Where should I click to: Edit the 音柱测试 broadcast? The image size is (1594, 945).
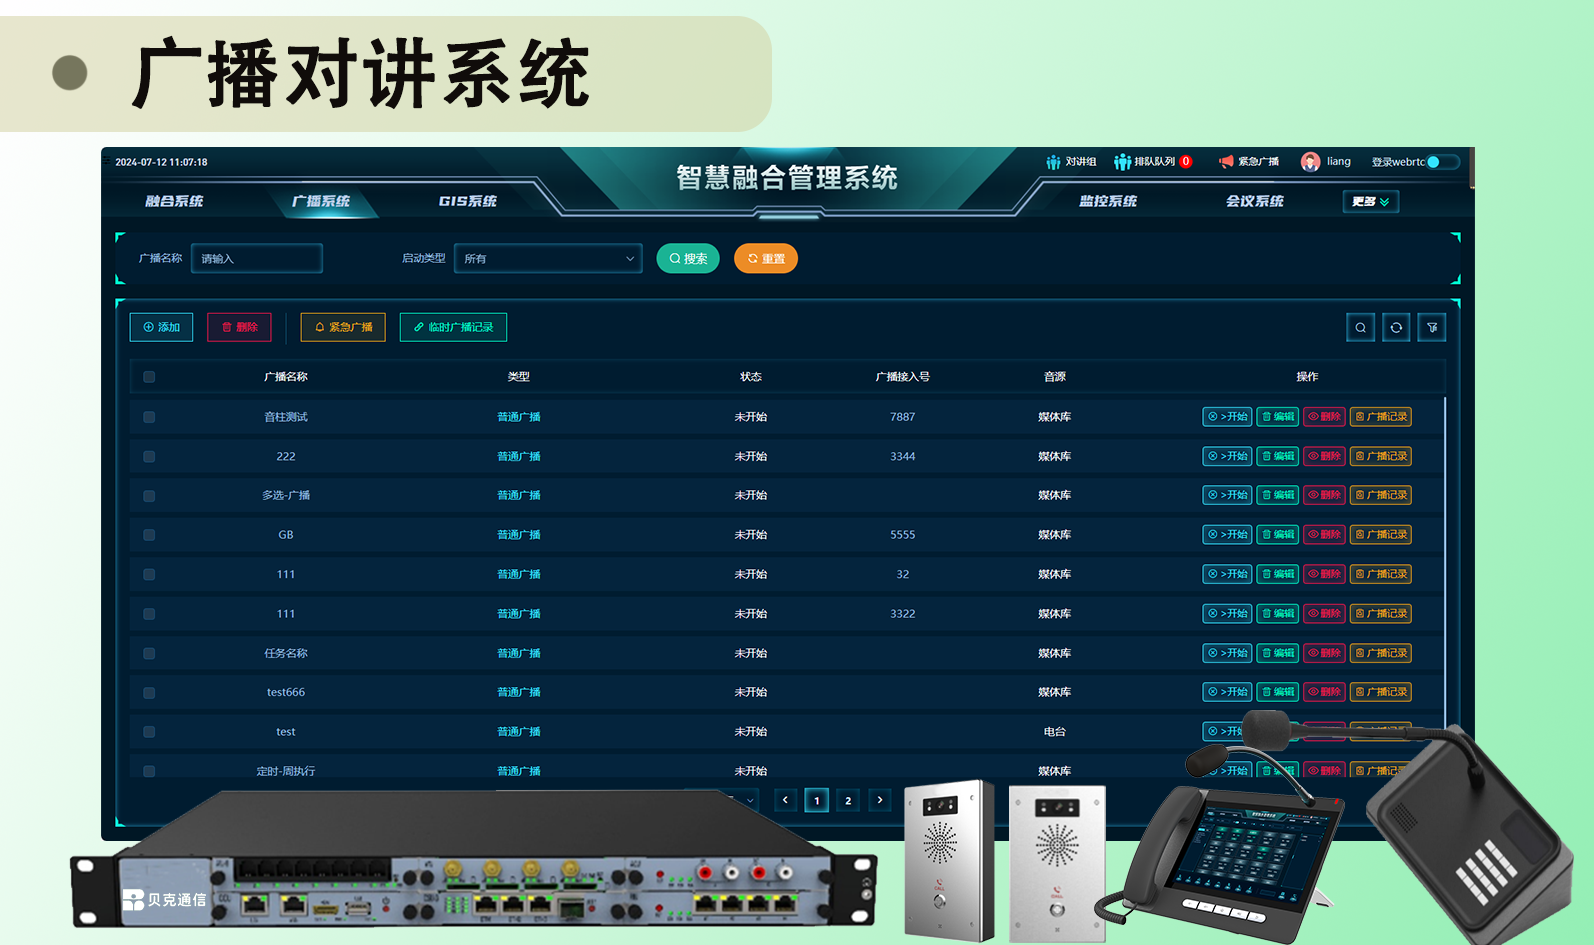click(1278, 417)
